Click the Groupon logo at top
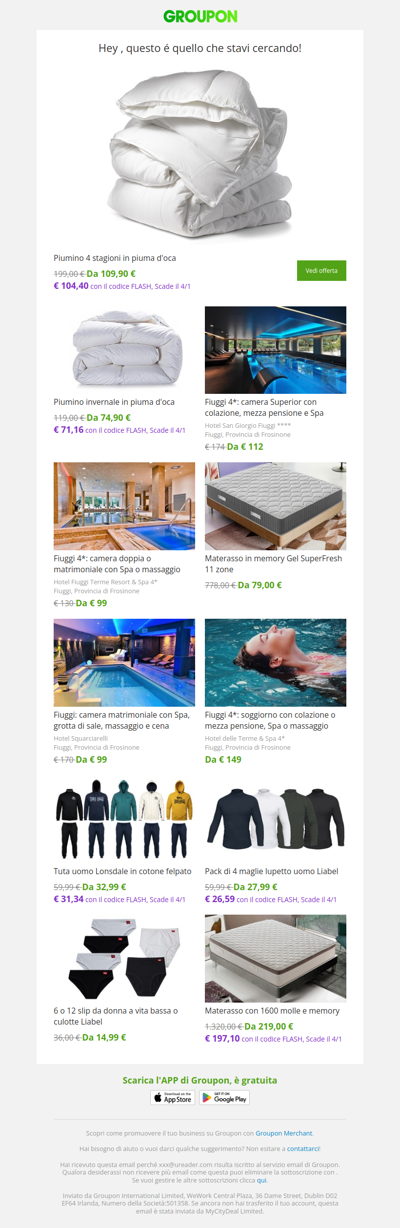400x1228 pixels. pos(200,16)
